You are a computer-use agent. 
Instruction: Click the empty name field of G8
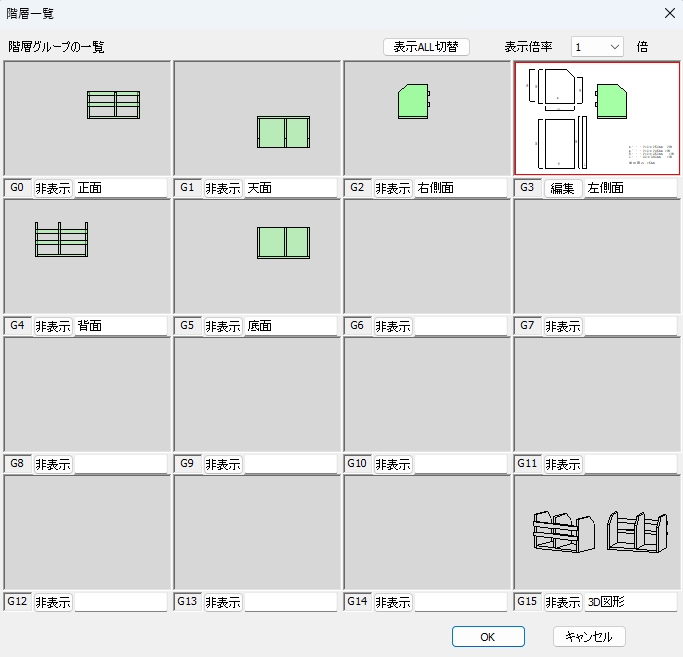pos(121,464)
